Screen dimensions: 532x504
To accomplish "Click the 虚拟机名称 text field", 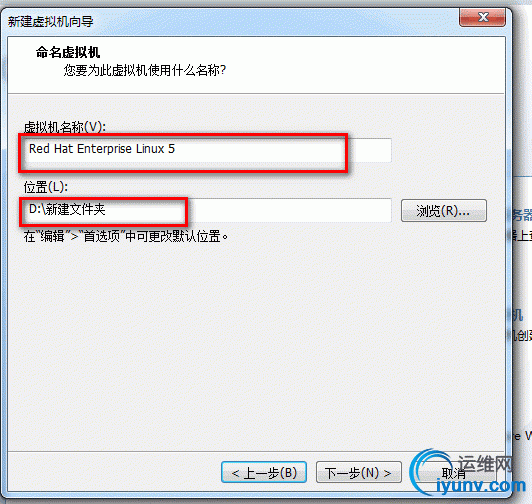I will (x=208, y=150).
